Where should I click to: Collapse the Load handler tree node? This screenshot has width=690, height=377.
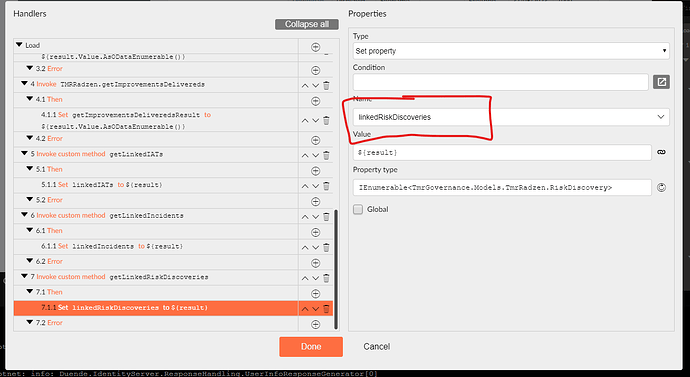pos(19,45)
